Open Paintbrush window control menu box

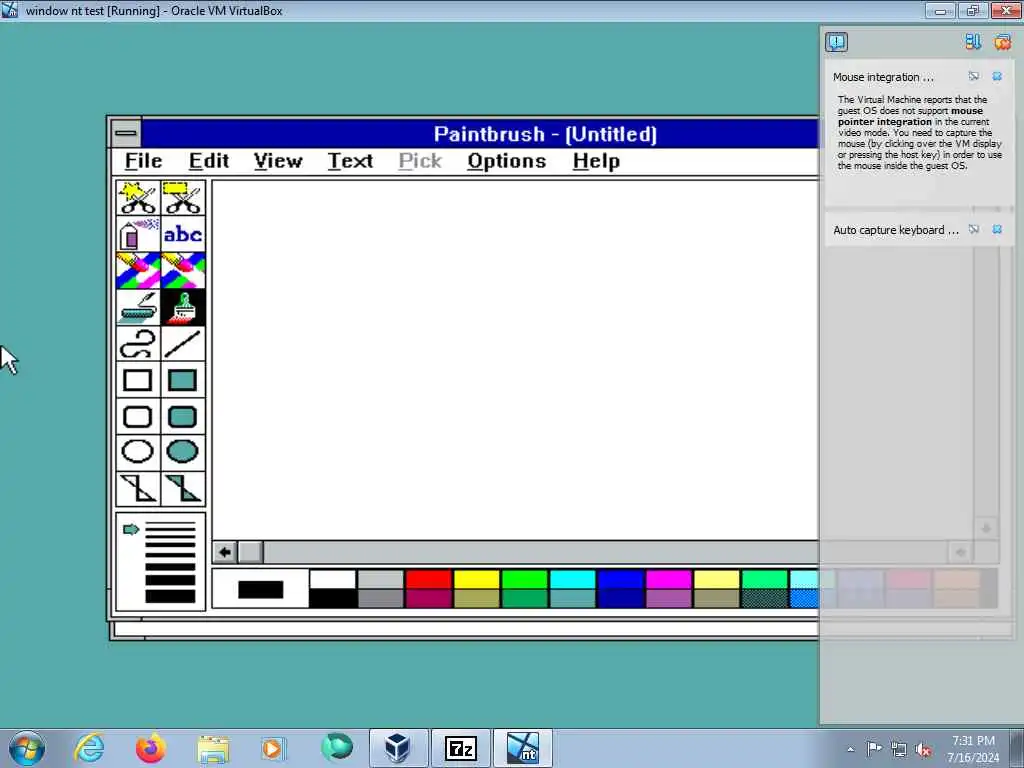click(125, 134)
